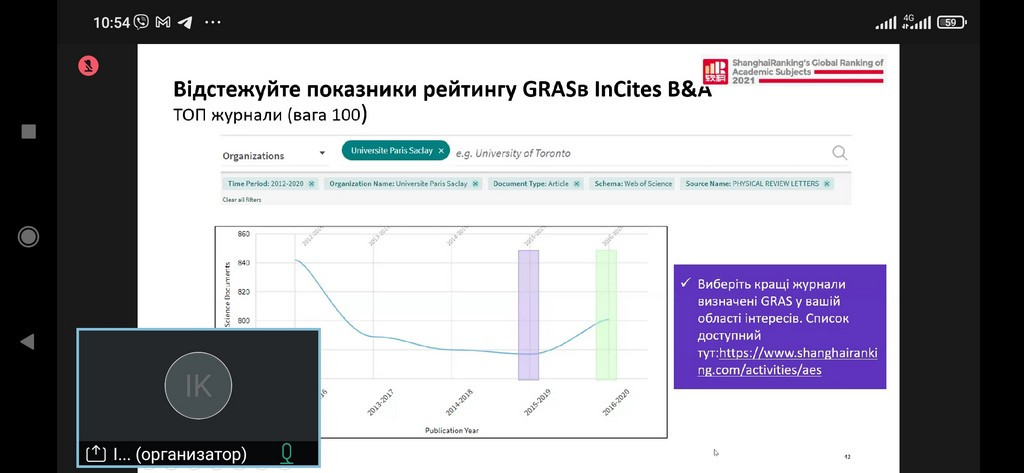Screen dimensions: 1024x473
Task: Click the dropdown arrow next to Organizations
Action: coord(322,154)
